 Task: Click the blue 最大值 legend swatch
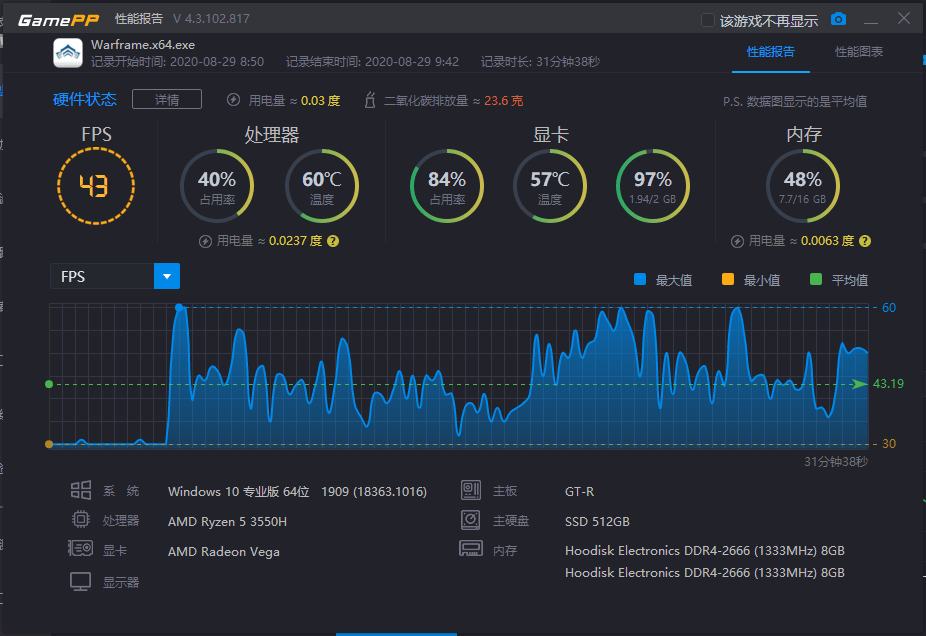pos(640,279)
